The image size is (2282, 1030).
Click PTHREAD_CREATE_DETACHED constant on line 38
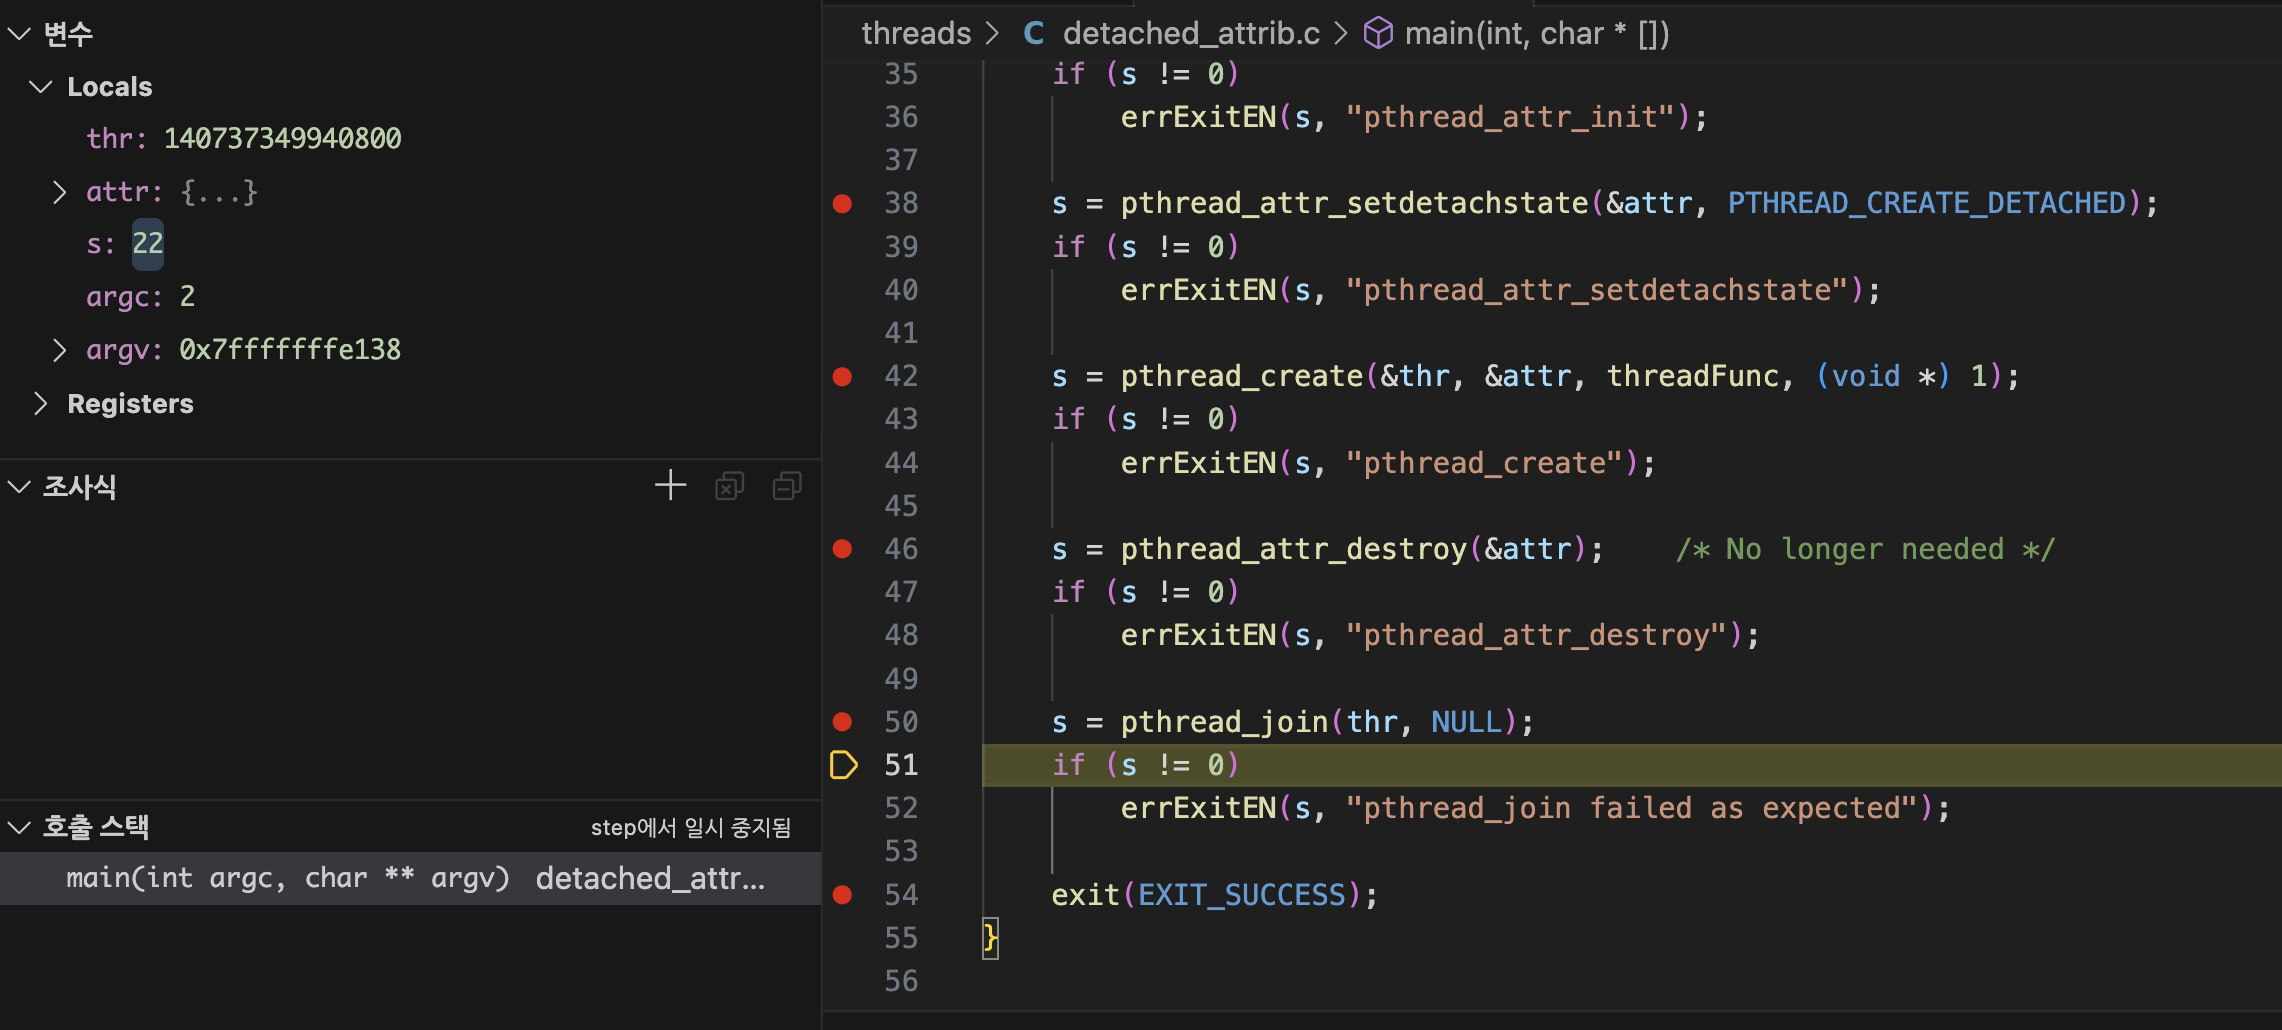pos(1926,204)
